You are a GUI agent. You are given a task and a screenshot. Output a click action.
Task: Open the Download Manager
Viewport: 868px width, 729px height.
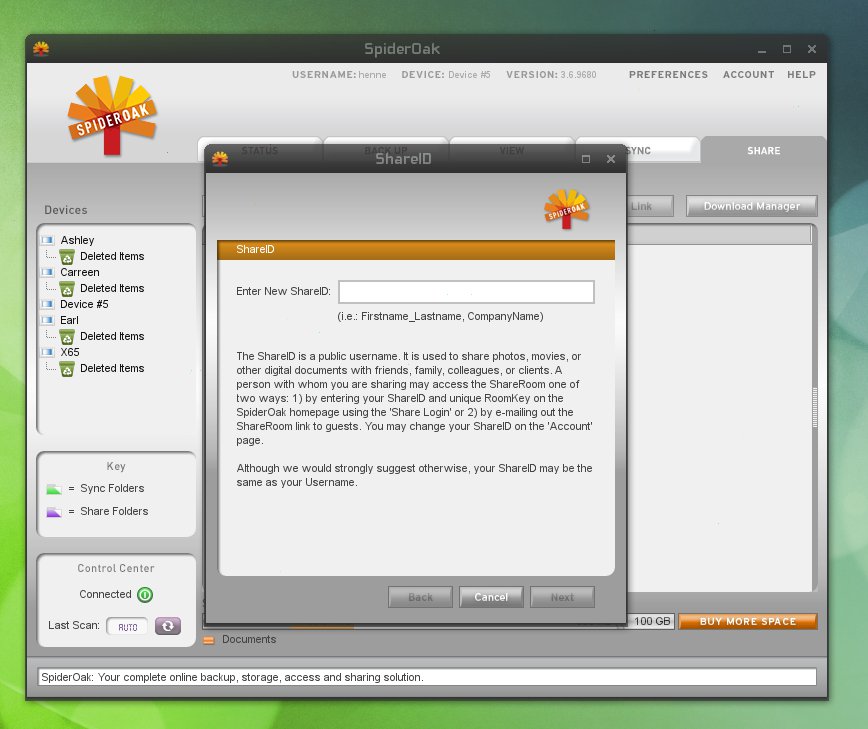751,206
